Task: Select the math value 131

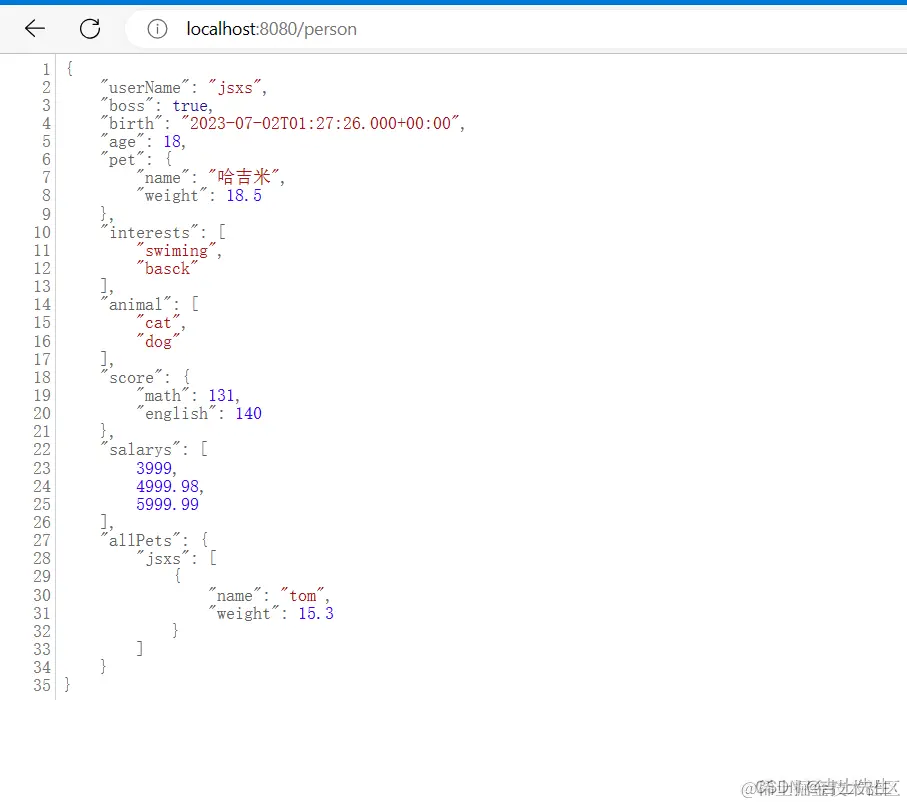Action: pos(221,396)
